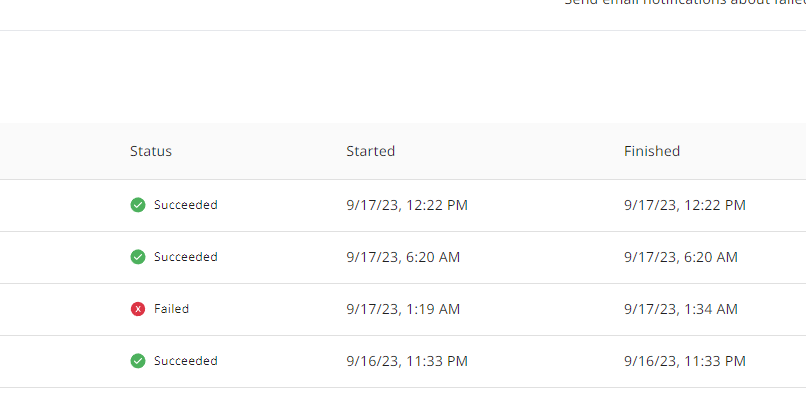
Task: Click finished time 9/17/23, 6:20 AM
Action: tap(681, 257)
